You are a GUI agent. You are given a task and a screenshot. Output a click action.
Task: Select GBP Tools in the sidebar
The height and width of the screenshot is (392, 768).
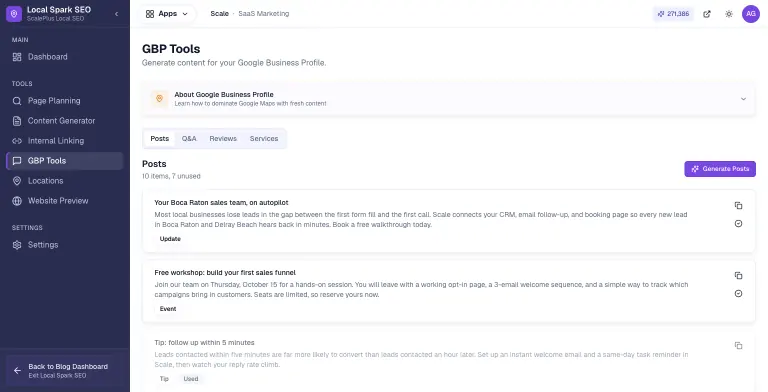pos(65,161)
